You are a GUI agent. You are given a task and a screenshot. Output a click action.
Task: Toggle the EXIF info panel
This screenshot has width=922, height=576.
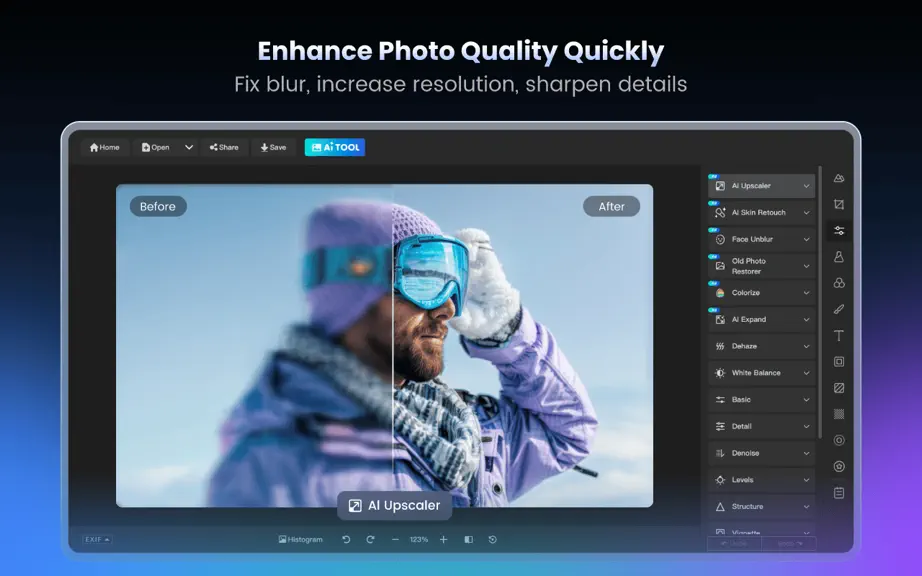pos(97,540)
